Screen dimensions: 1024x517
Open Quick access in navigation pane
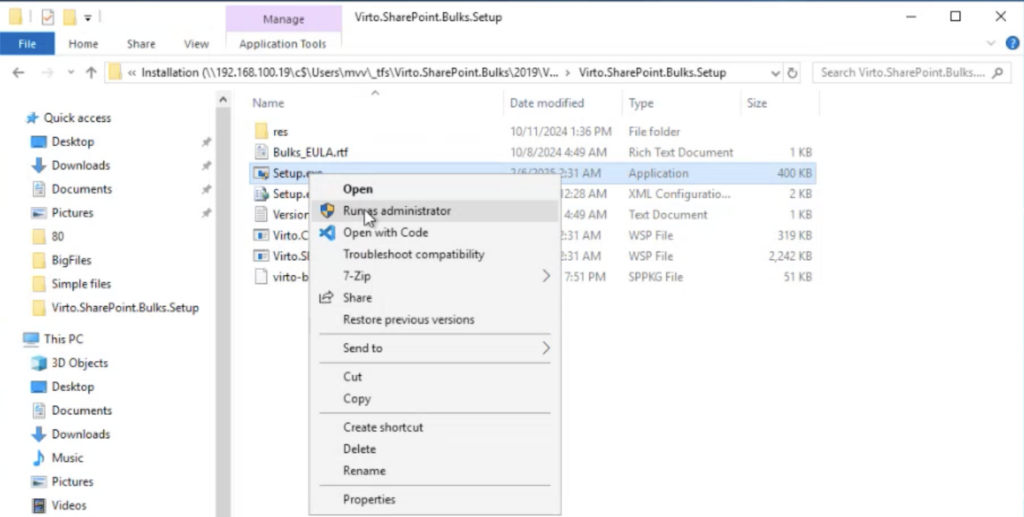(77, 118)
